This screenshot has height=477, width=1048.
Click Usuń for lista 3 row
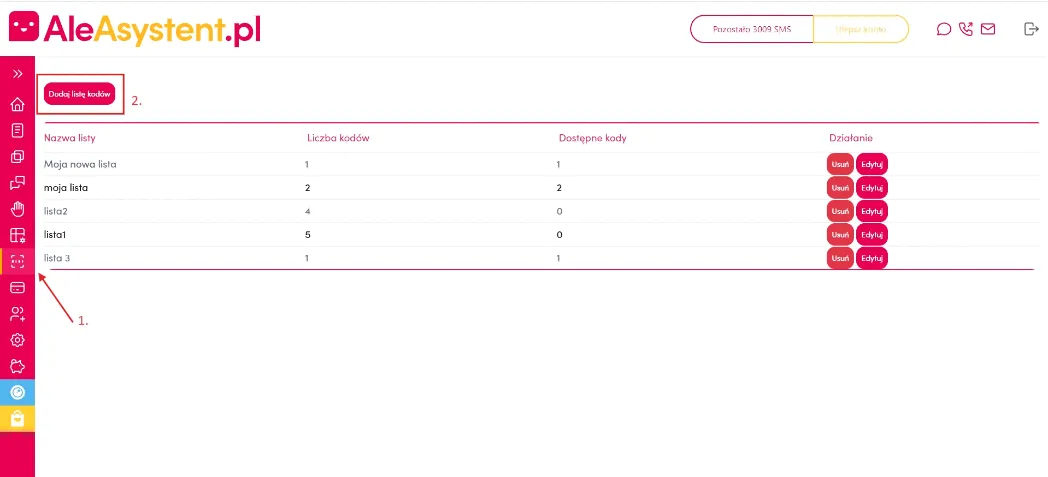click(840, 258)
